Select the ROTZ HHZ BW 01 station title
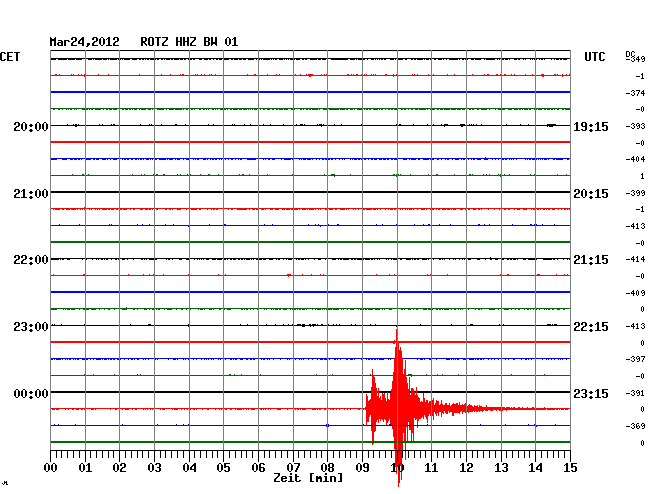The image size is (650, 494). click(189, 42)
